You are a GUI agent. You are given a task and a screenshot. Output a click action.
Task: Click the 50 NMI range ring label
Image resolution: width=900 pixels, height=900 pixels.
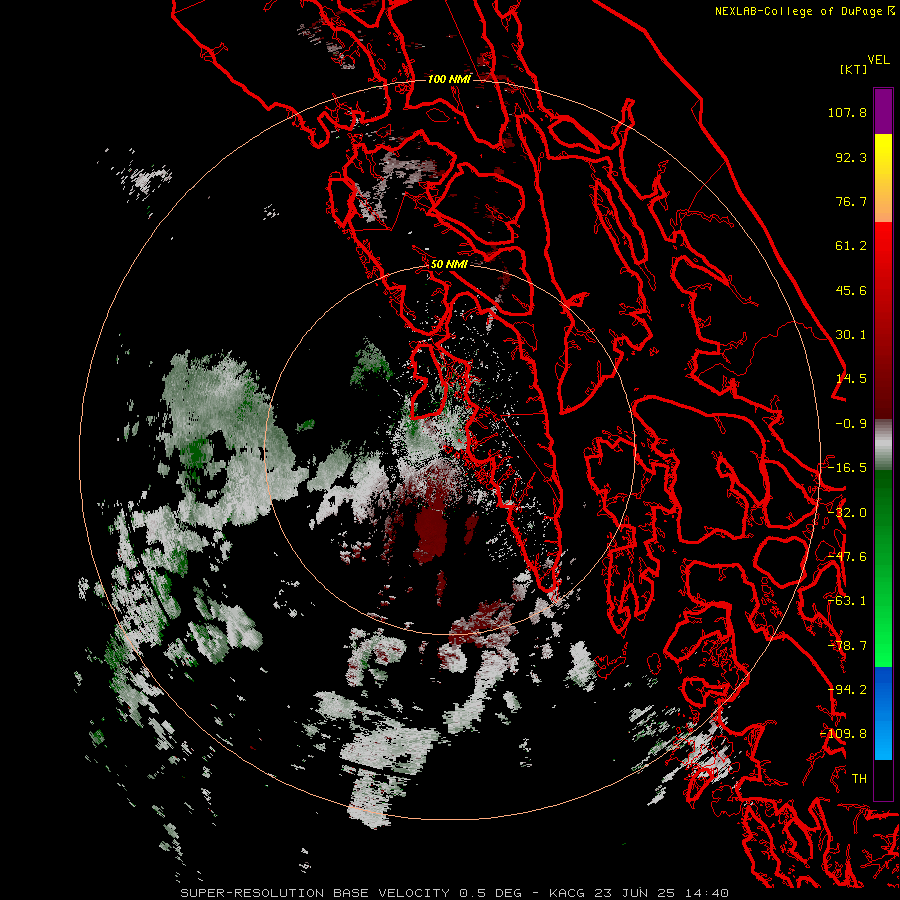(x=449, y=264)
